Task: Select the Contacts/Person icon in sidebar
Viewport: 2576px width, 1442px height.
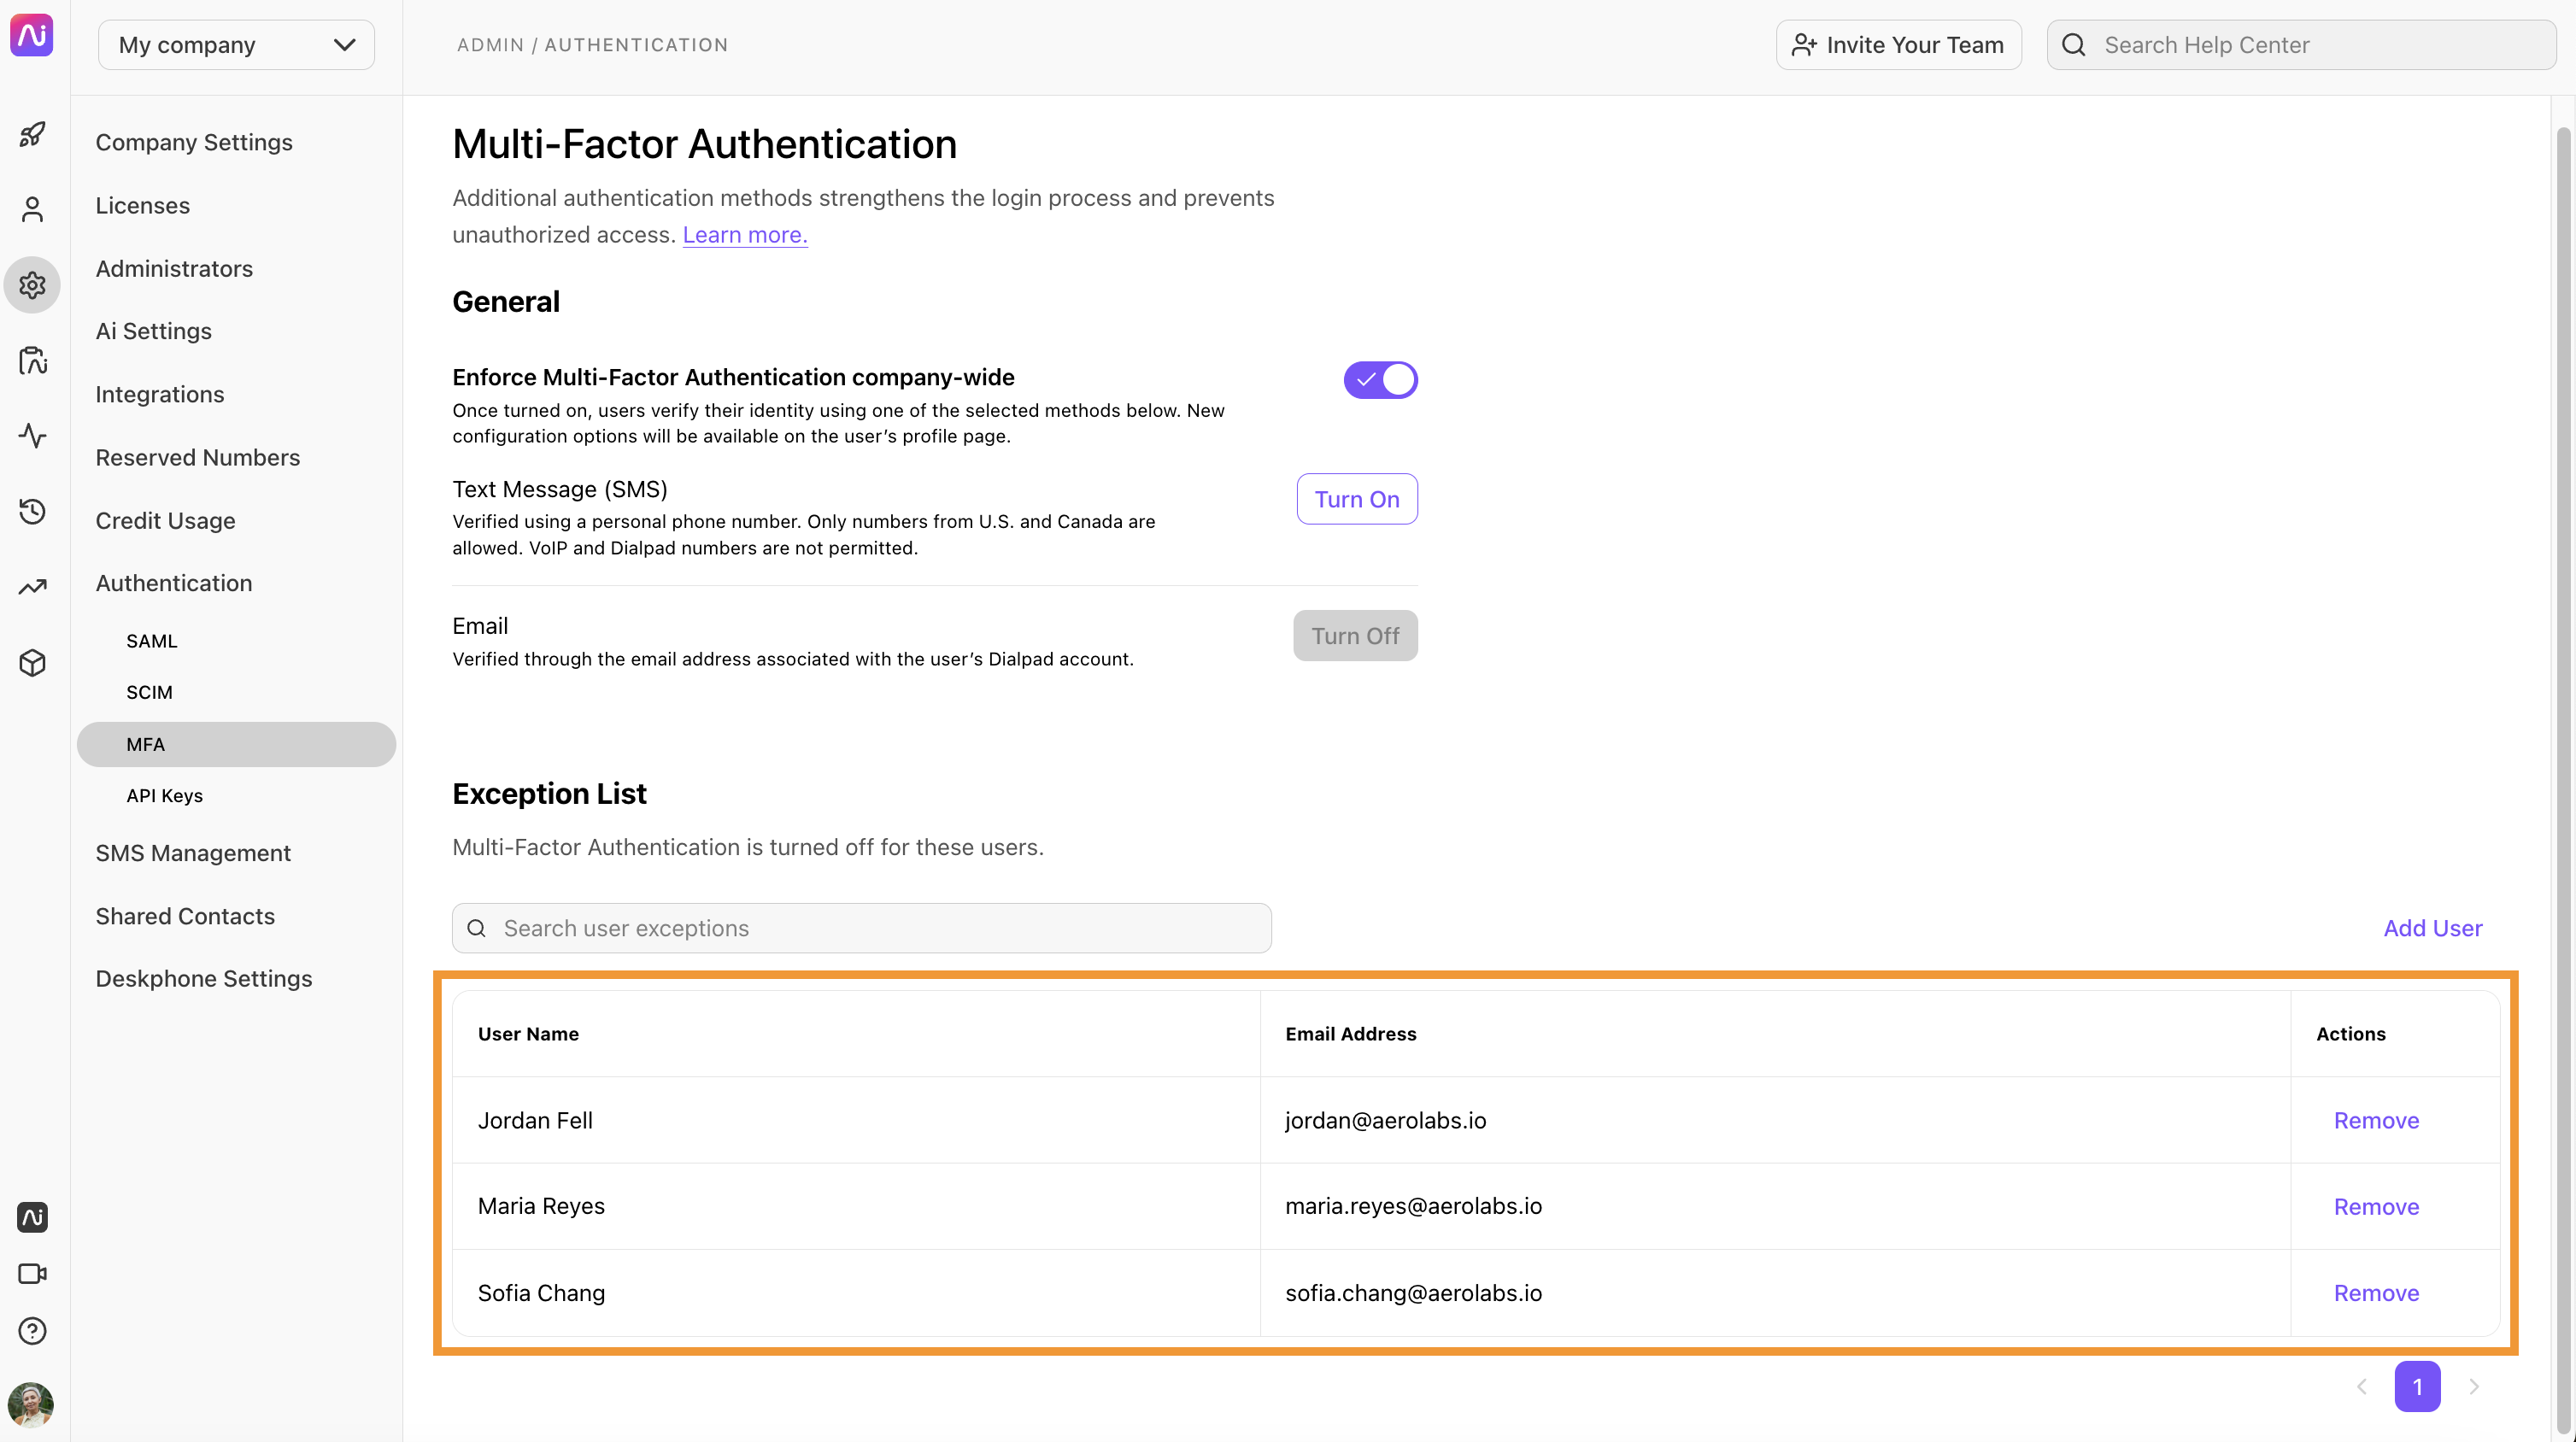Action: click(x=33, y=208)
